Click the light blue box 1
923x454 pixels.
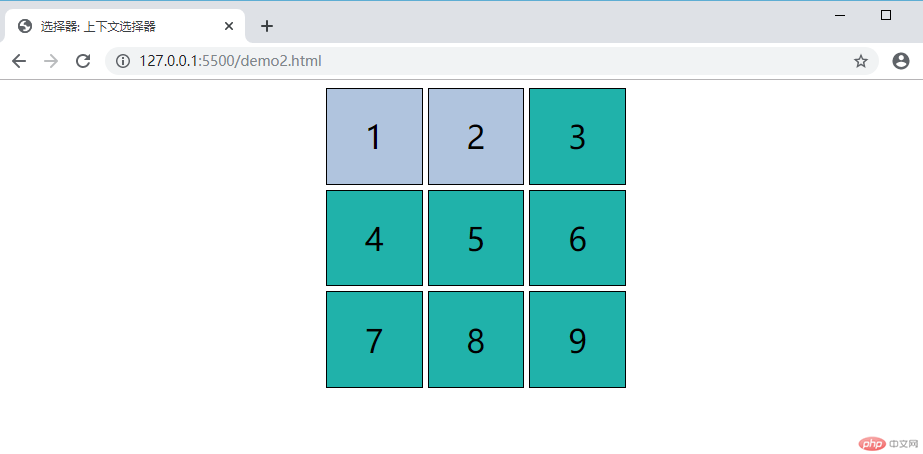point(374,137)
